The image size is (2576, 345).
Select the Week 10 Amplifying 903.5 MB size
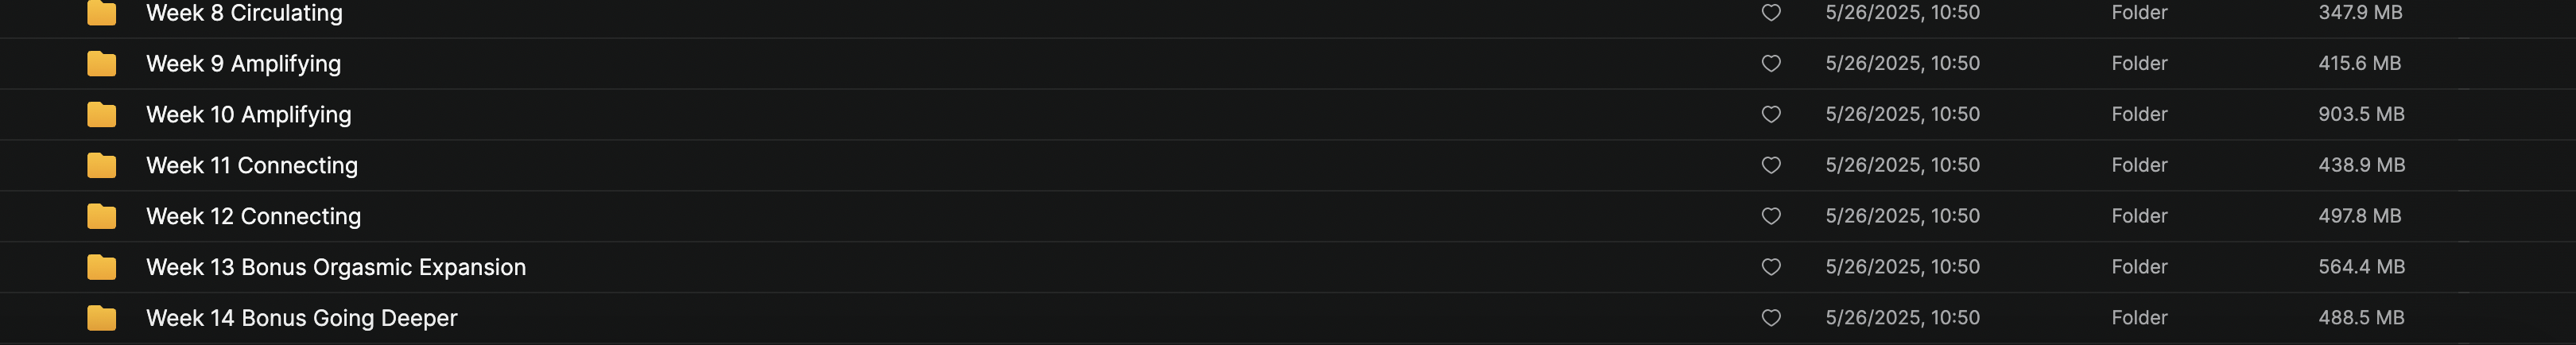2360,114
